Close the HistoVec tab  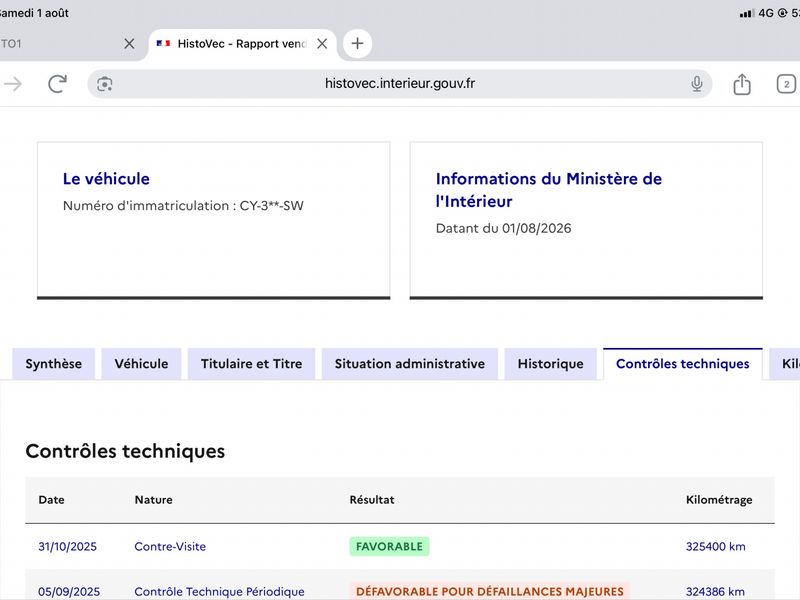(322, 44)
